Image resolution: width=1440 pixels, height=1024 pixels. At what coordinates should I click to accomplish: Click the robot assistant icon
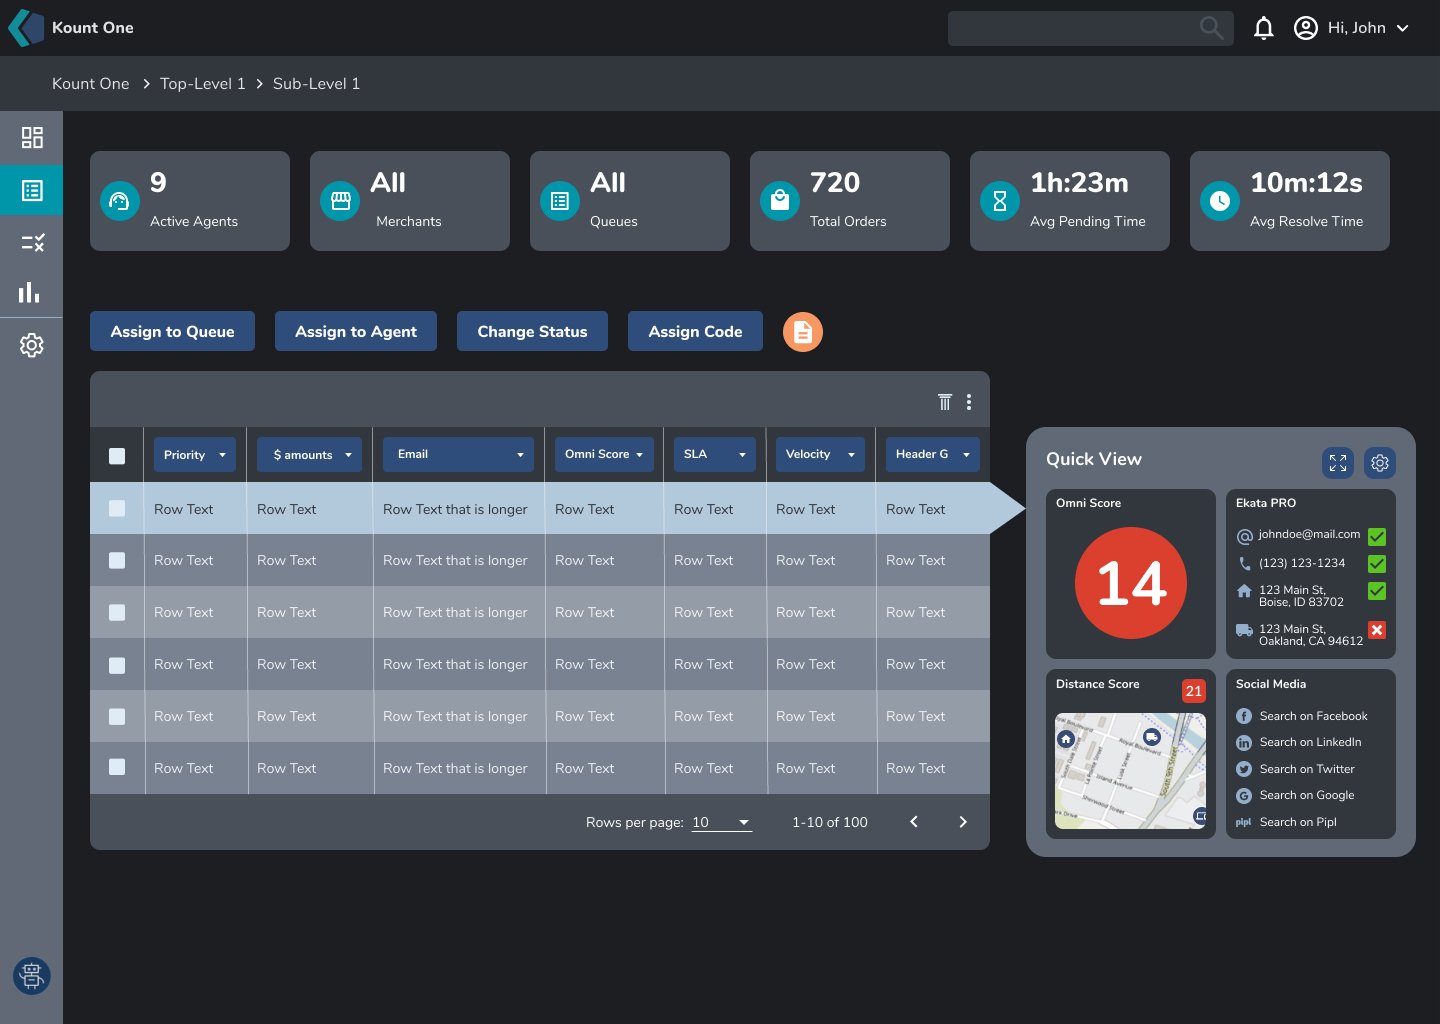32,975
